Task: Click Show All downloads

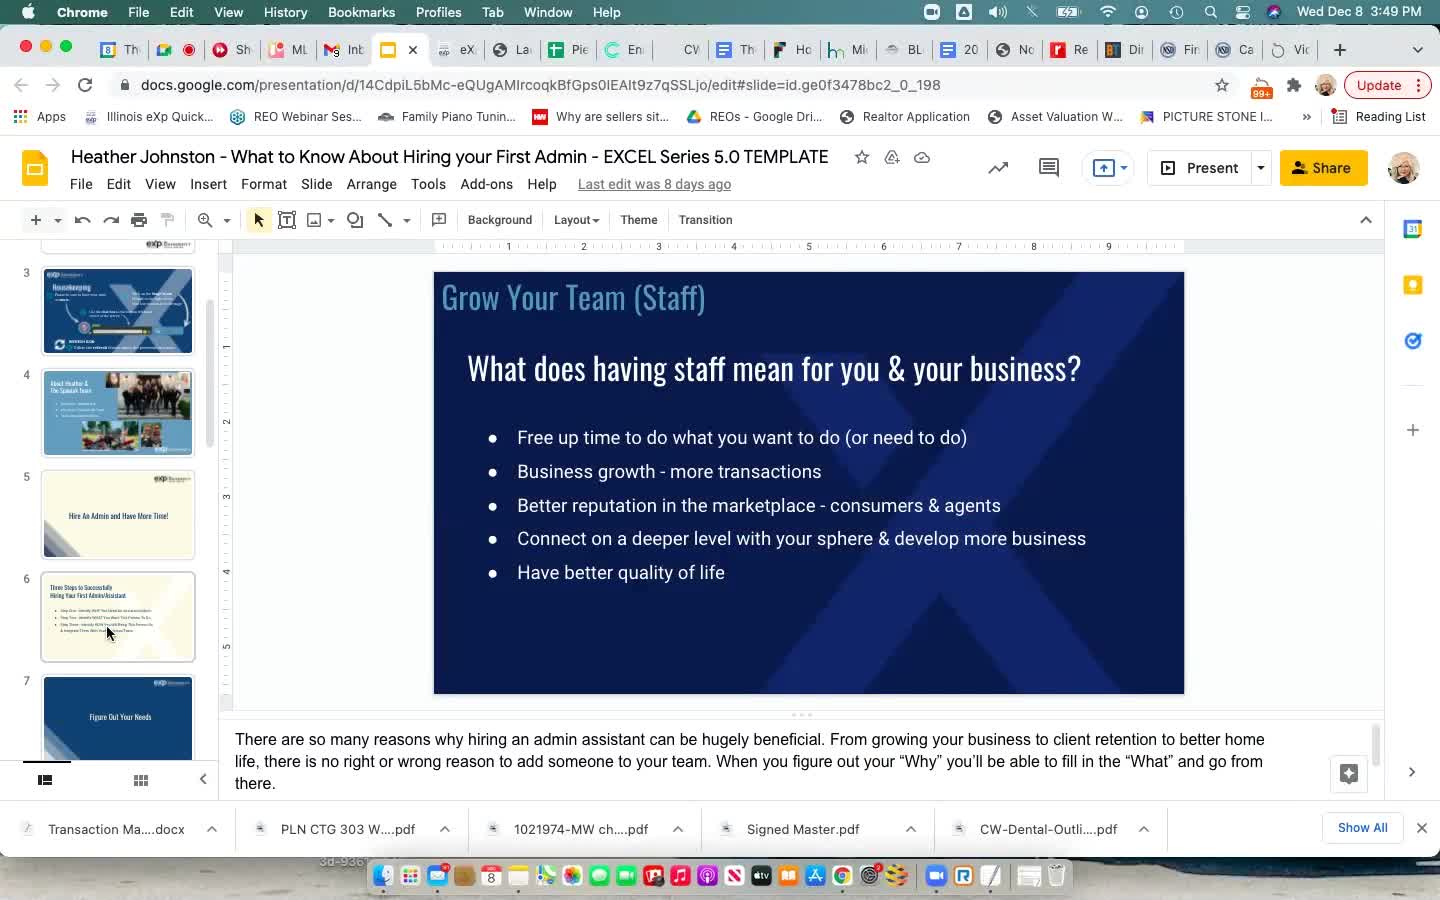Action: coord(1362,828)
